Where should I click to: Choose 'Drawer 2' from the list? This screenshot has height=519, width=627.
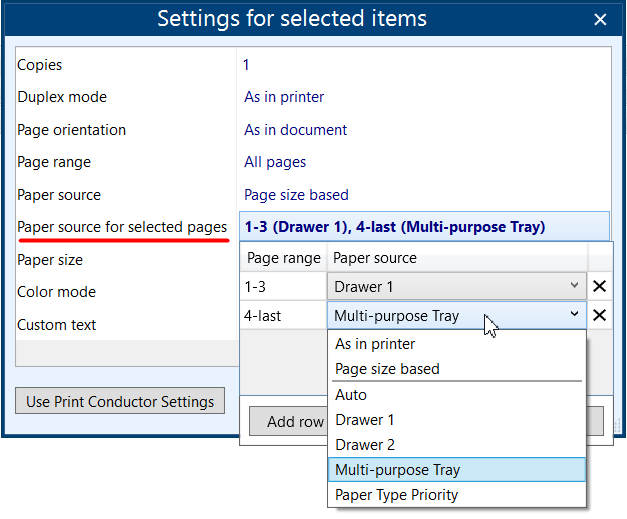[x=365, y=445]
